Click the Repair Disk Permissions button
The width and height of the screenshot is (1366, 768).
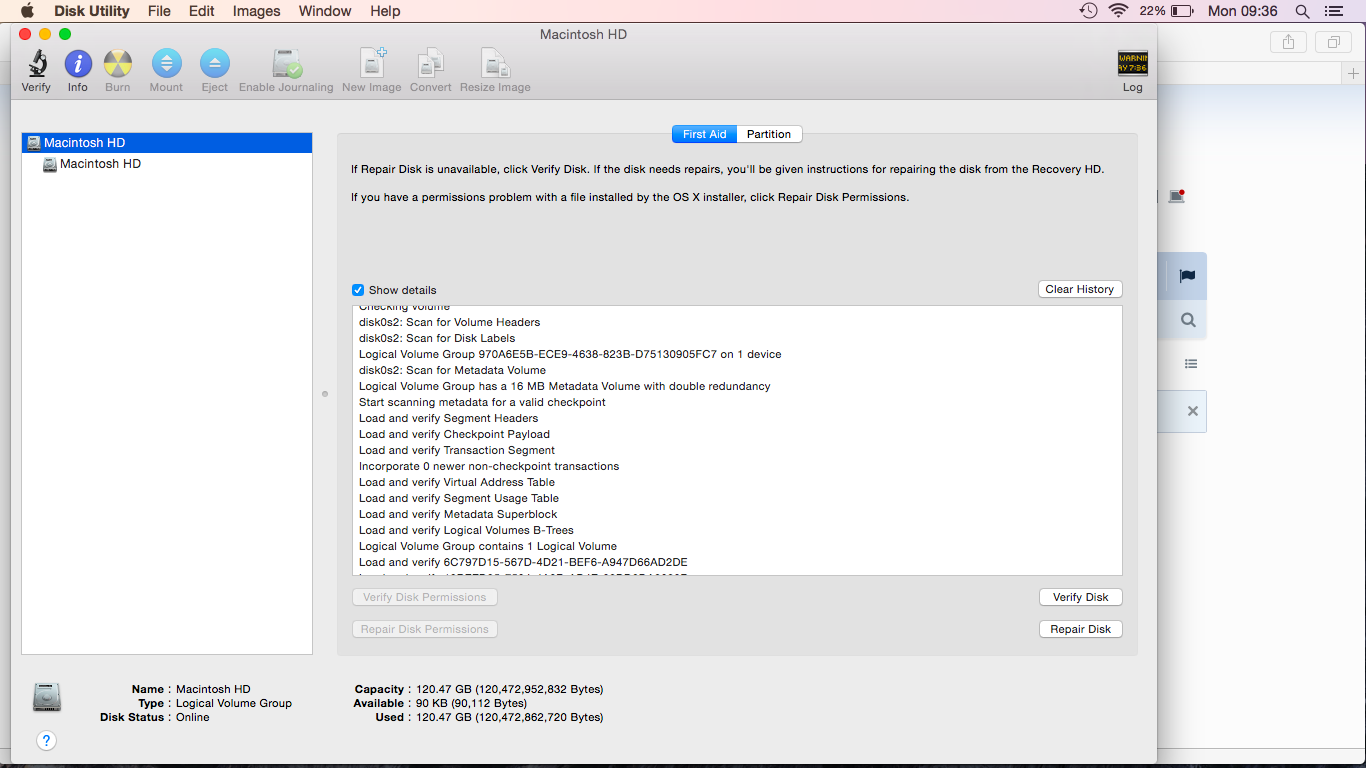click(425, 629)
